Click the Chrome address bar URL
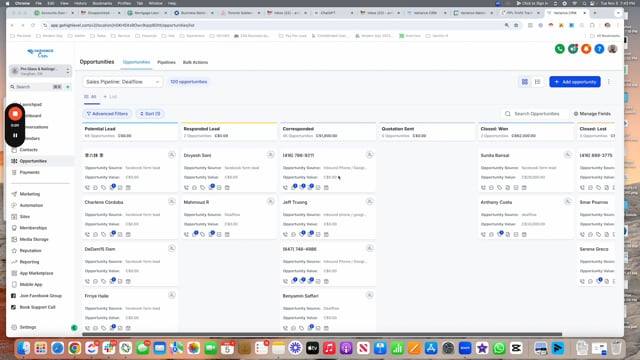The height and width of the screenshot is (360, 640). click(122, 25)
